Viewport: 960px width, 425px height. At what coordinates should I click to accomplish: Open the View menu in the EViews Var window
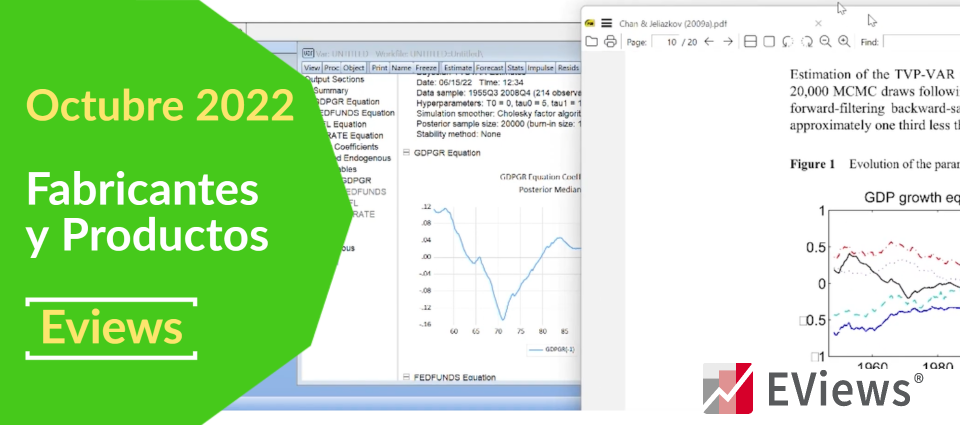point(312,68)
